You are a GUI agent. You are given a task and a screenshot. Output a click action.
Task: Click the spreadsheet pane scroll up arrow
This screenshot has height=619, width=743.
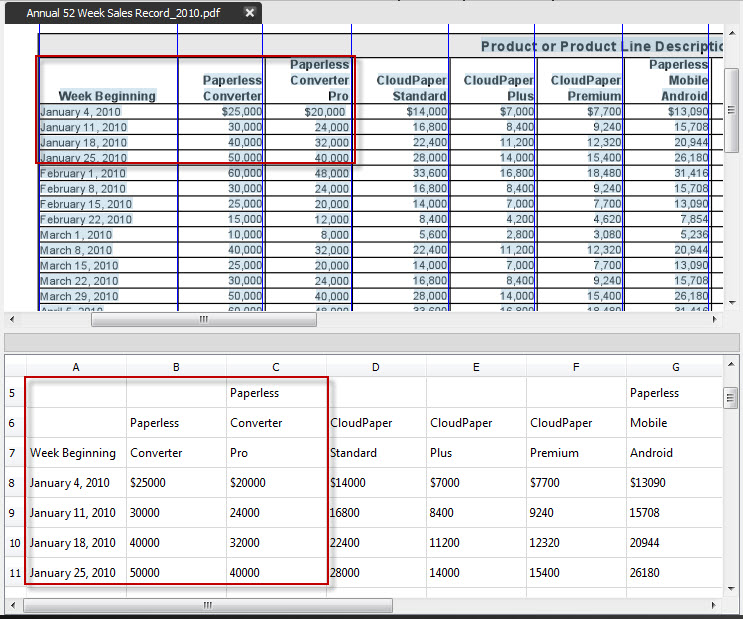coord(731,364)
